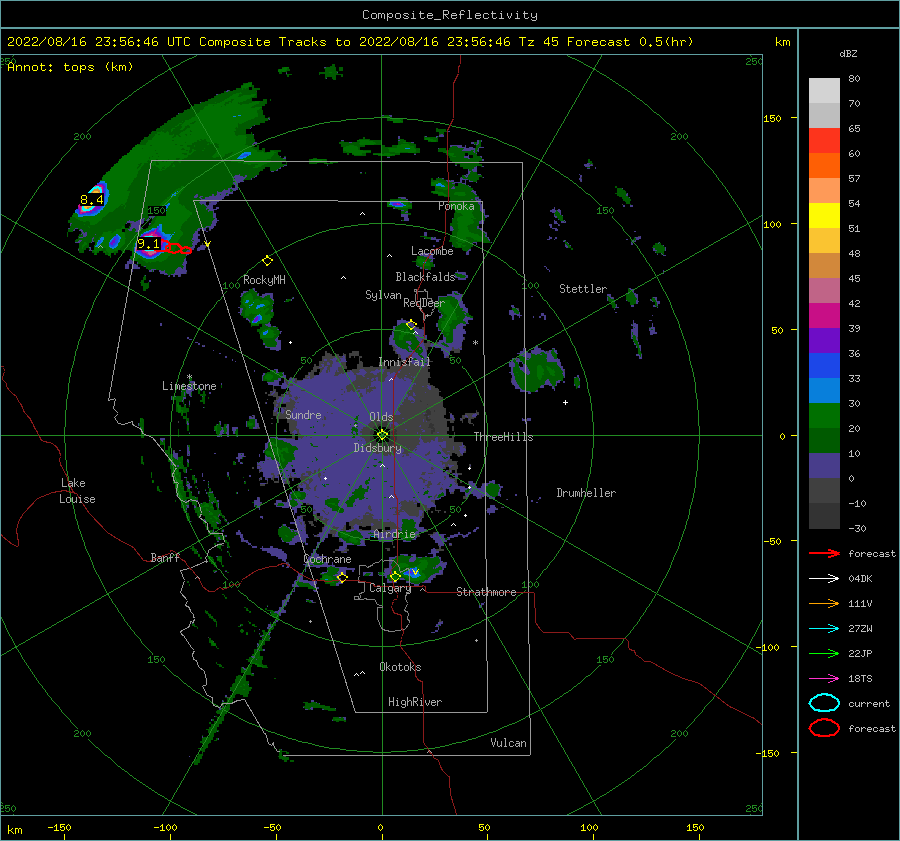This screenshot has width=900, height=841.
Task: Click the Vulcan label
Action: click(508, 743)
